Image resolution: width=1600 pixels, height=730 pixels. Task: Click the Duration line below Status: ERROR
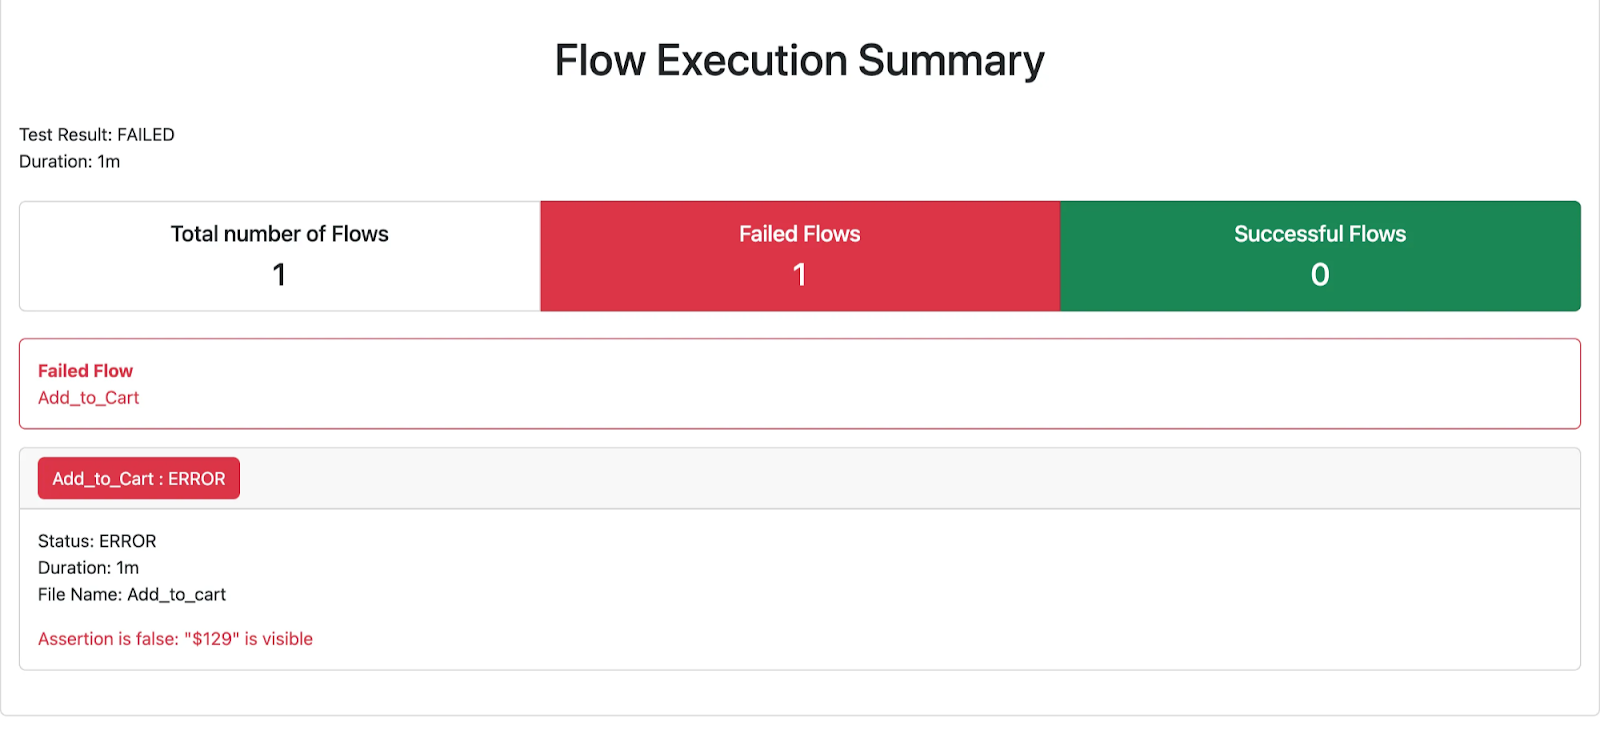pos(88,568)
